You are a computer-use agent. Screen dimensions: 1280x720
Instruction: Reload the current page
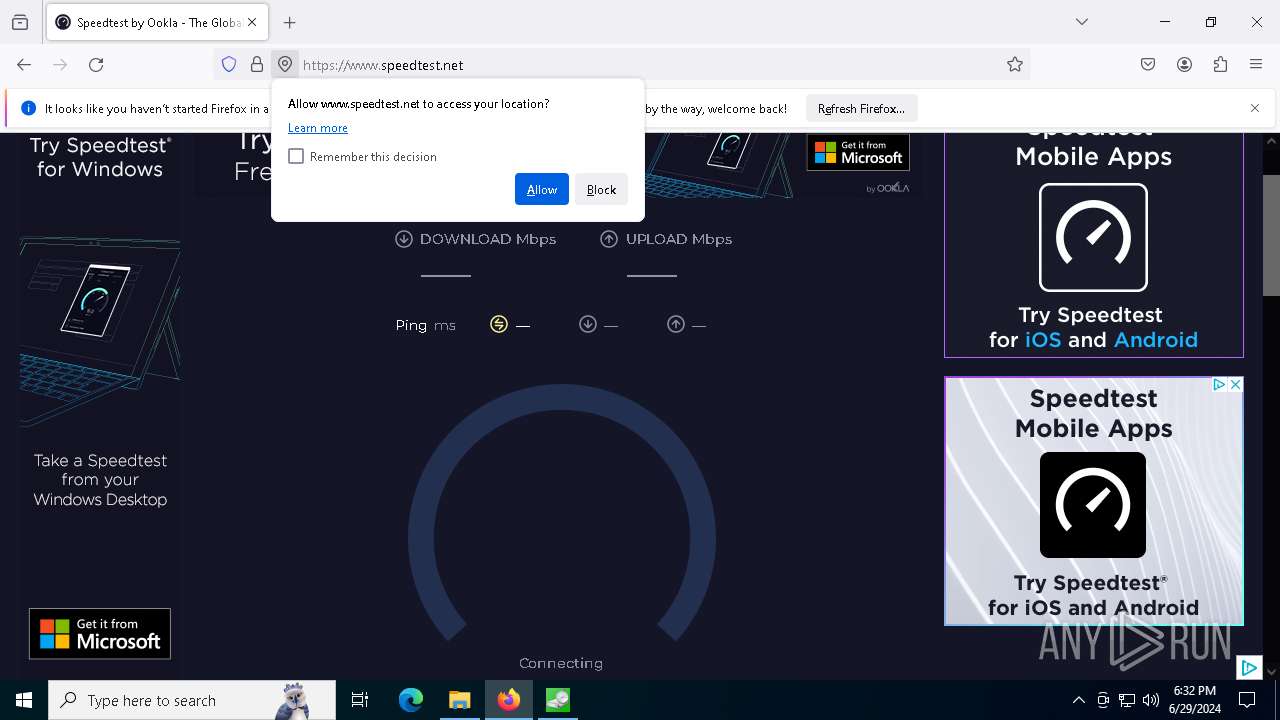pos(96,65)
